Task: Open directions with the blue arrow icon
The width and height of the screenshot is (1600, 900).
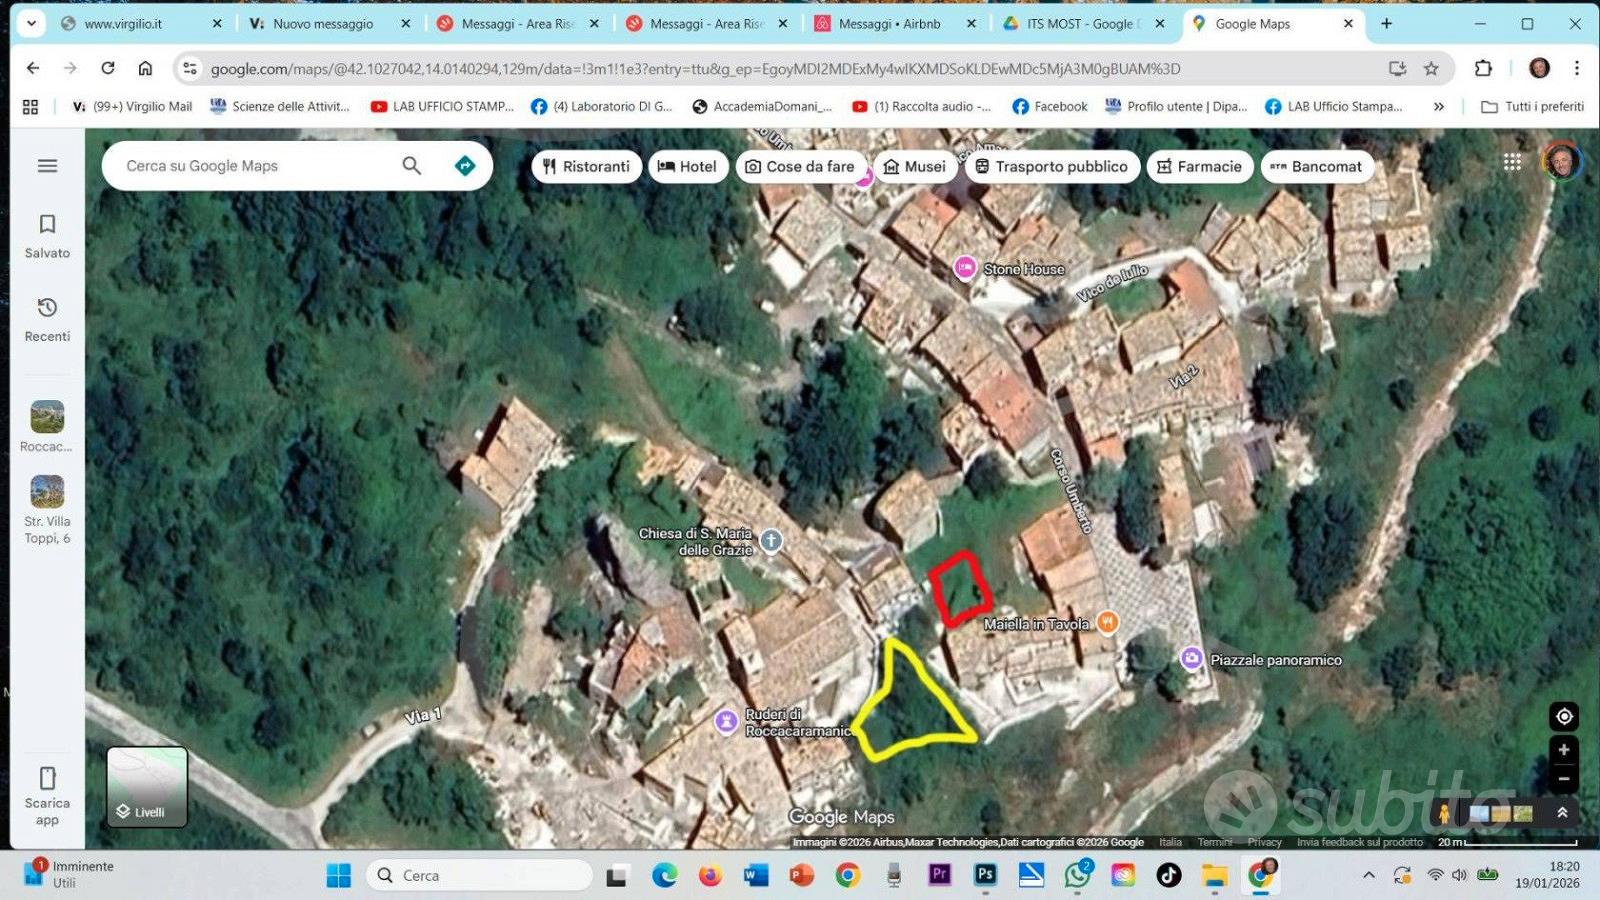Action: pyautogui.click(x=465, y=166)
